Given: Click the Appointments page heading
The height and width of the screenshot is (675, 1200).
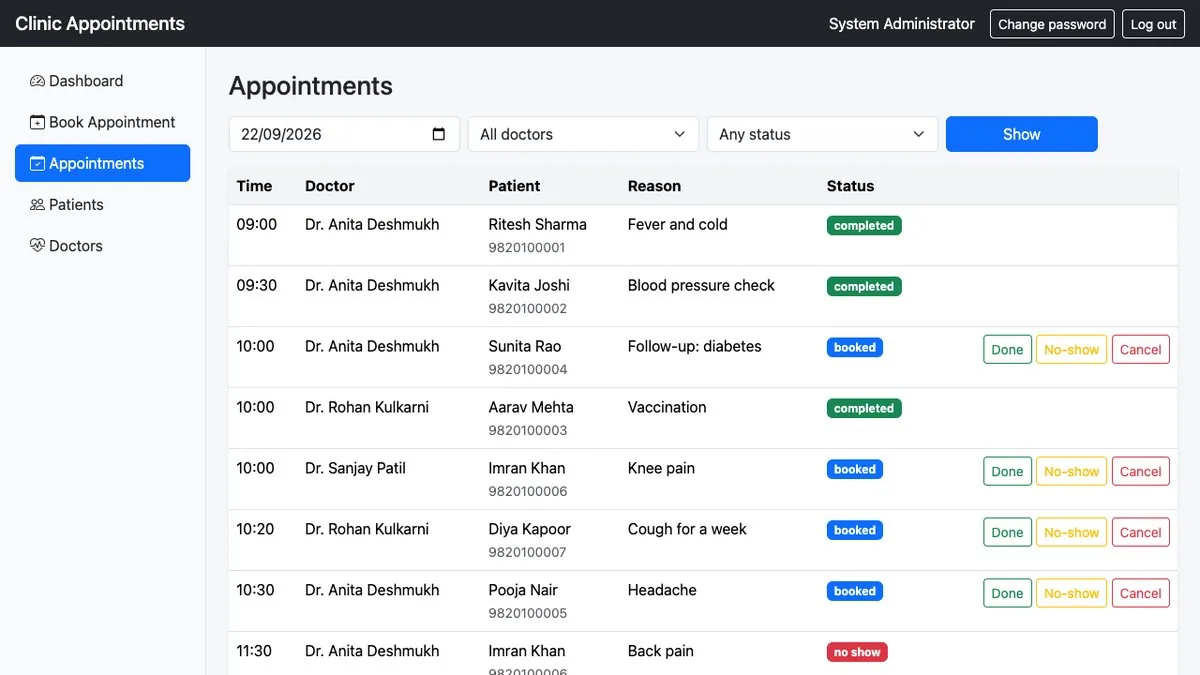Looking at the screenshot, I should coord(311,86).
